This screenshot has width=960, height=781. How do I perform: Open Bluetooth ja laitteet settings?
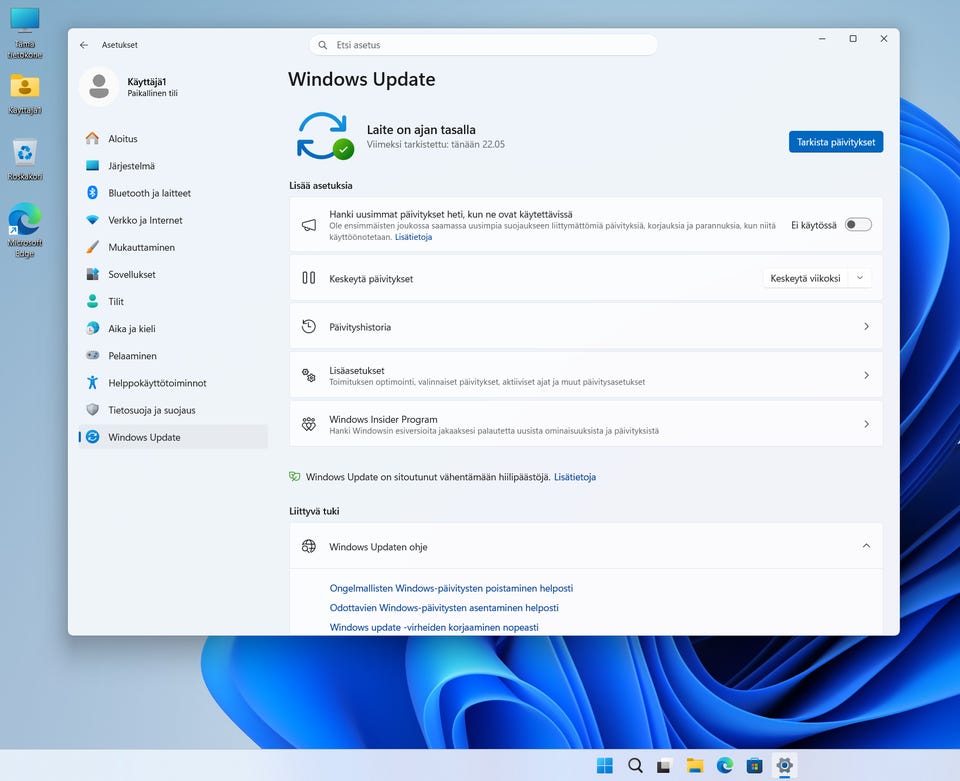point(173,193)
